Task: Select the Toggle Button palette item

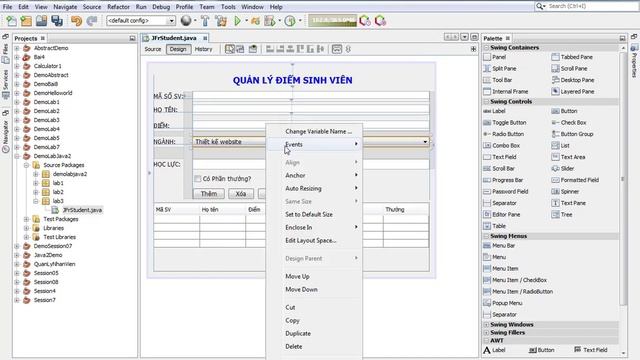Action: click(x=505, y=122)
